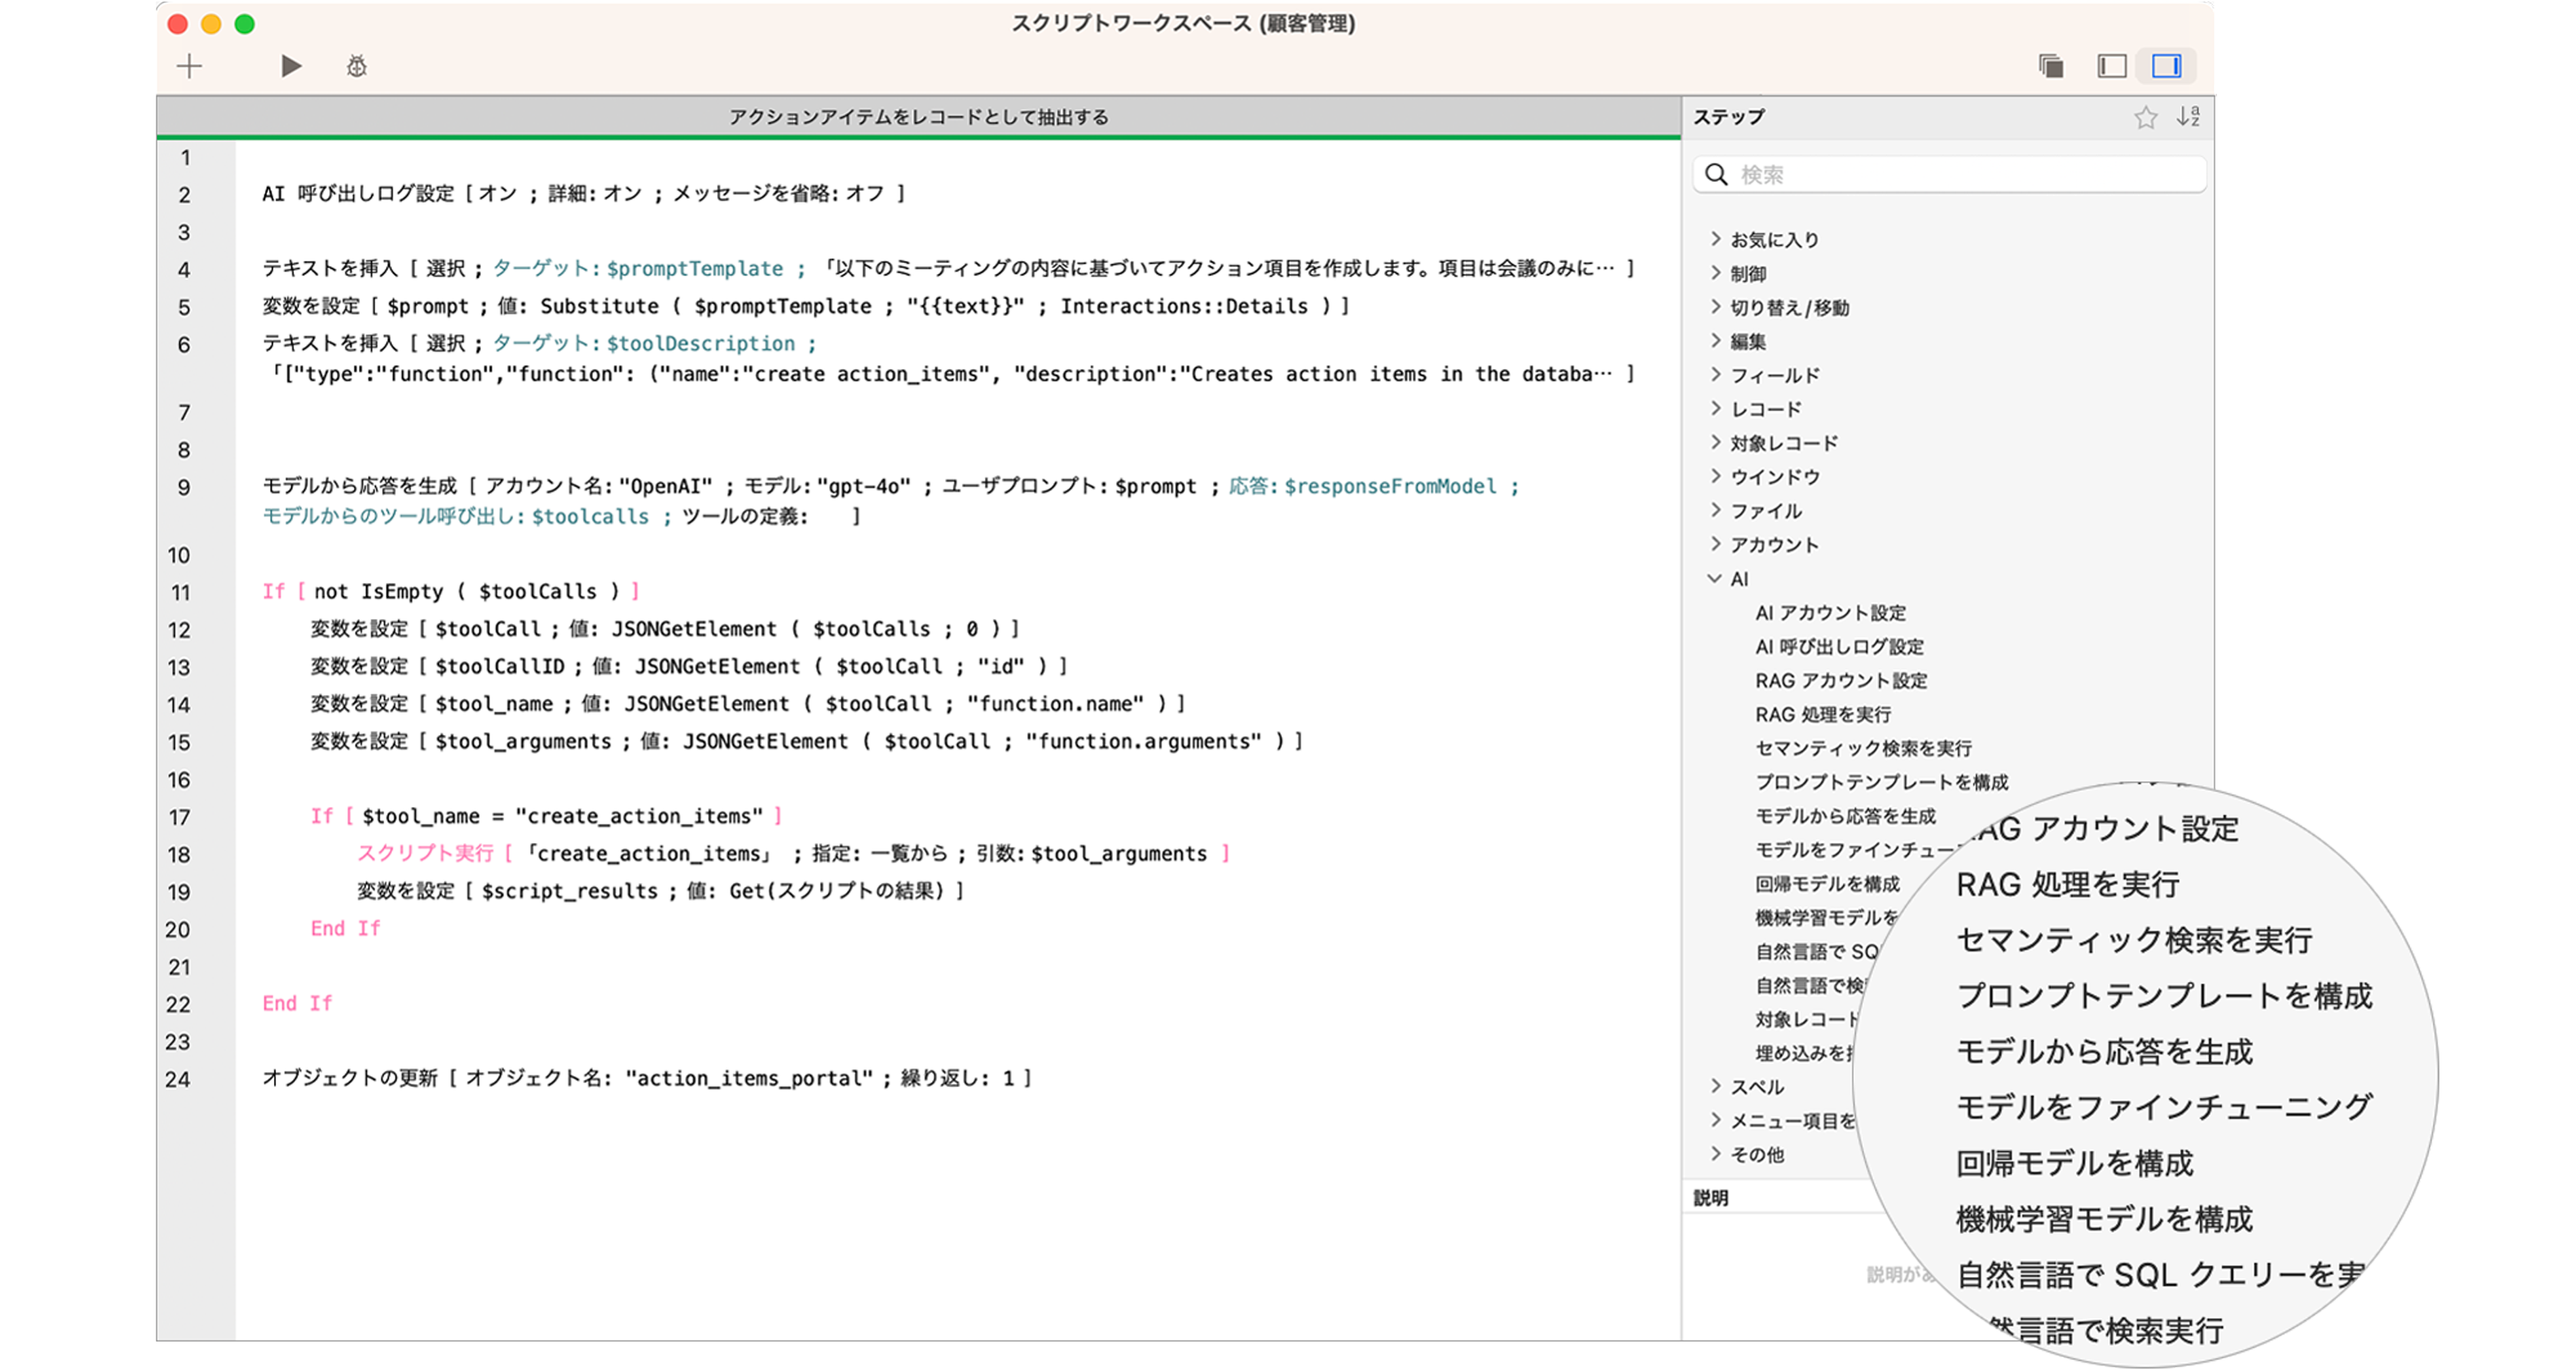Select AI アカウント設定 step

tap(1830, 612)
